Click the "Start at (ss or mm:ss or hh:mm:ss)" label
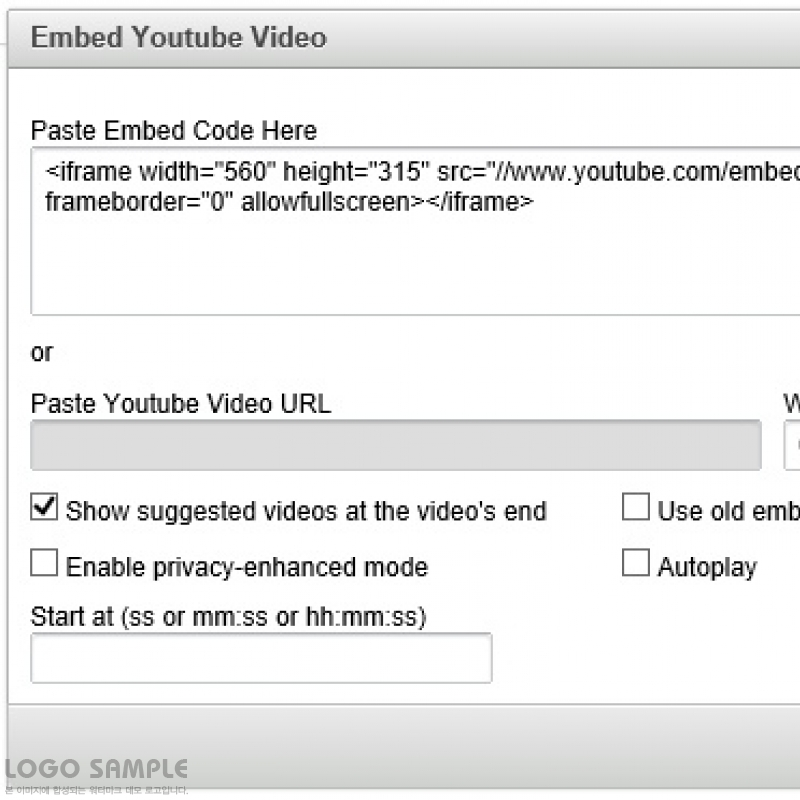Image resolution: width=800 pixels, height=800 pixels. click(229, 617)
